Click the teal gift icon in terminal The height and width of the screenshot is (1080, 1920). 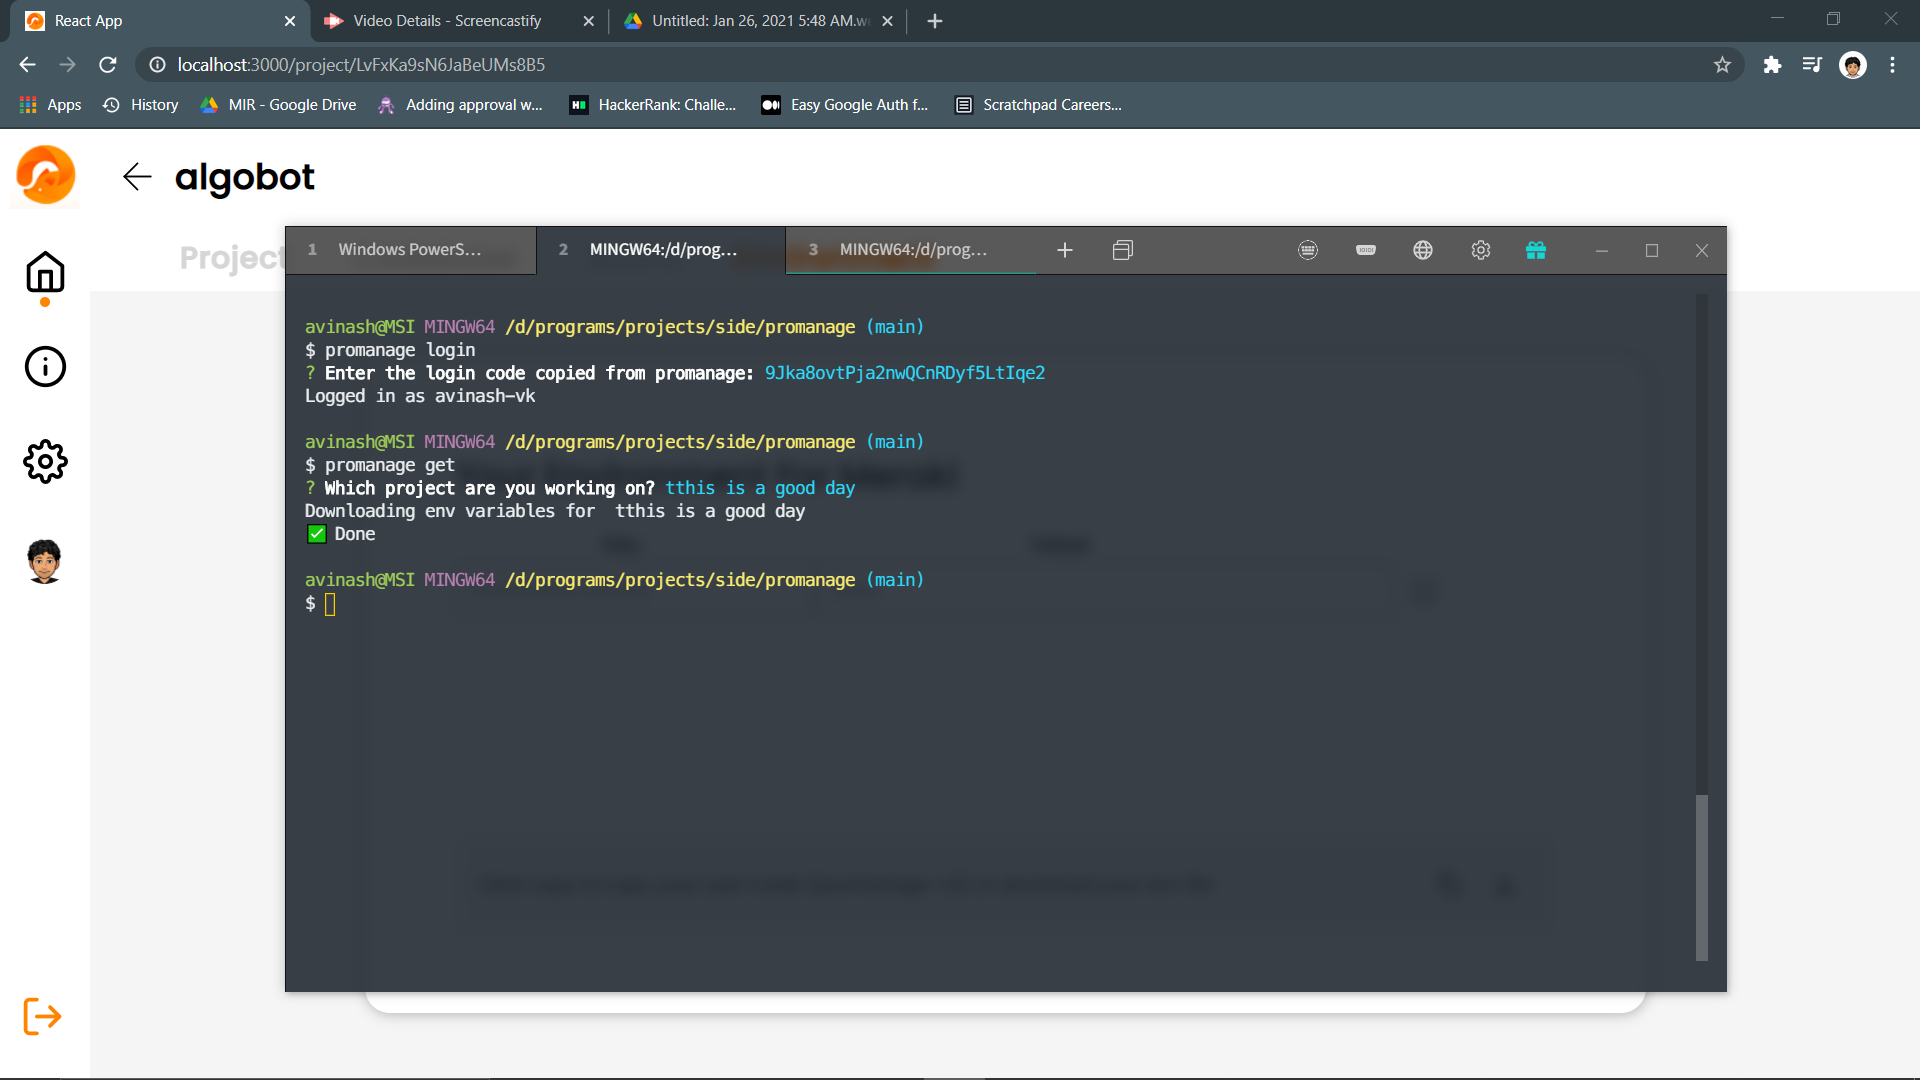click(1536, 250)
